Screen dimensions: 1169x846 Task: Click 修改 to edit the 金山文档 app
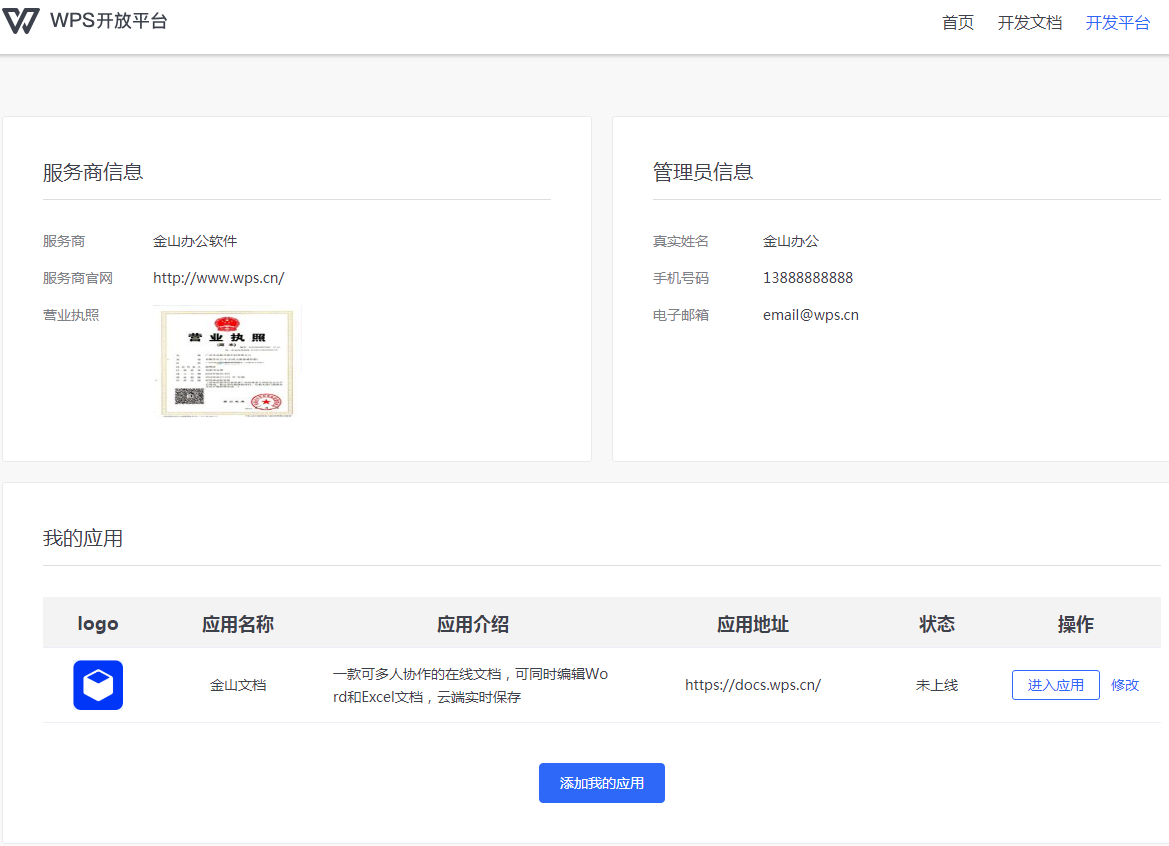(1124, 685)
